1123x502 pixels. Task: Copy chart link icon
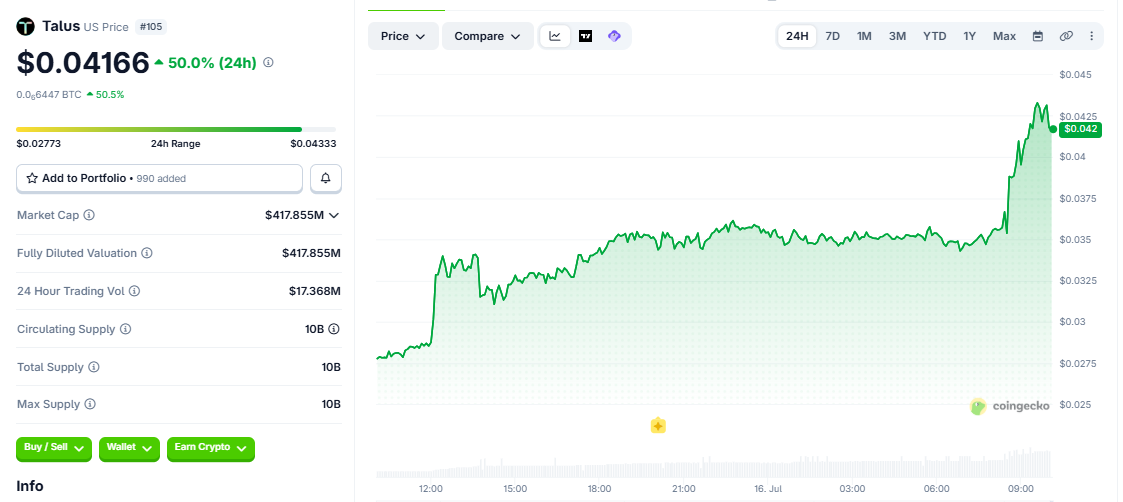point(1066,36)
